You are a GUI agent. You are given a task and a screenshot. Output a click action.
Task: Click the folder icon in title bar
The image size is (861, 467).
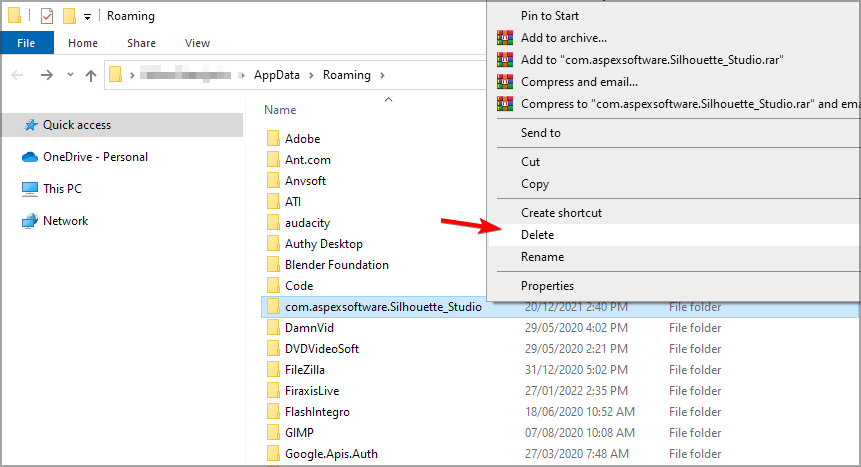click(x=15, y=16)
